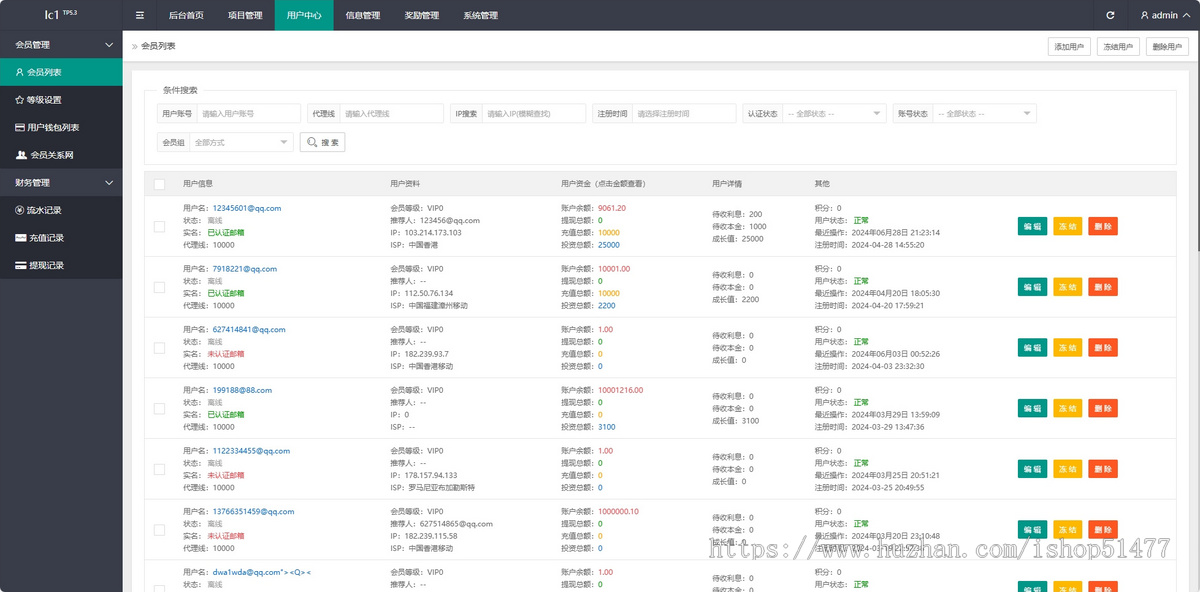
Task: Click the lc1 logo in header
Action: pyautogui.click(x=60, y=14)
